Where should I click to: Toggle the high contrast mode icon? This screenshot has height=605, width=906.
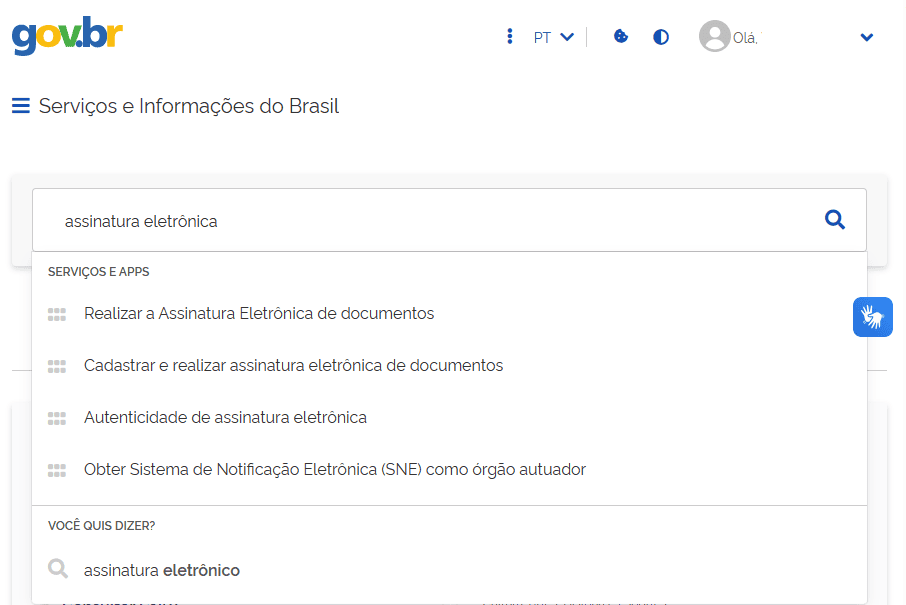click(x=661, y=36)
